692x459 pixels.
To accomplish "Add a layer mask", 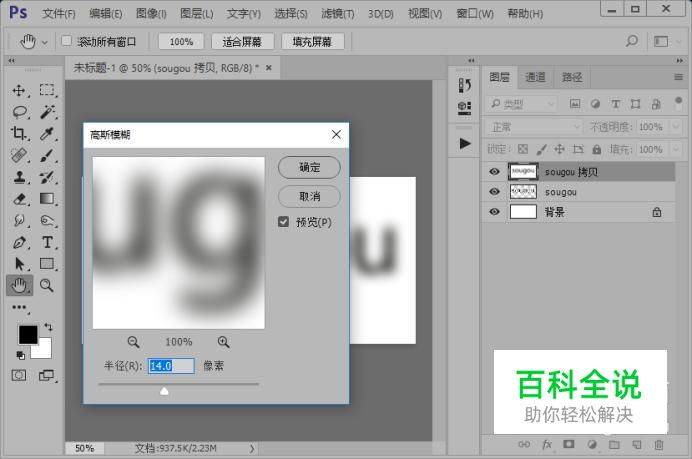I will pos(568,444).
